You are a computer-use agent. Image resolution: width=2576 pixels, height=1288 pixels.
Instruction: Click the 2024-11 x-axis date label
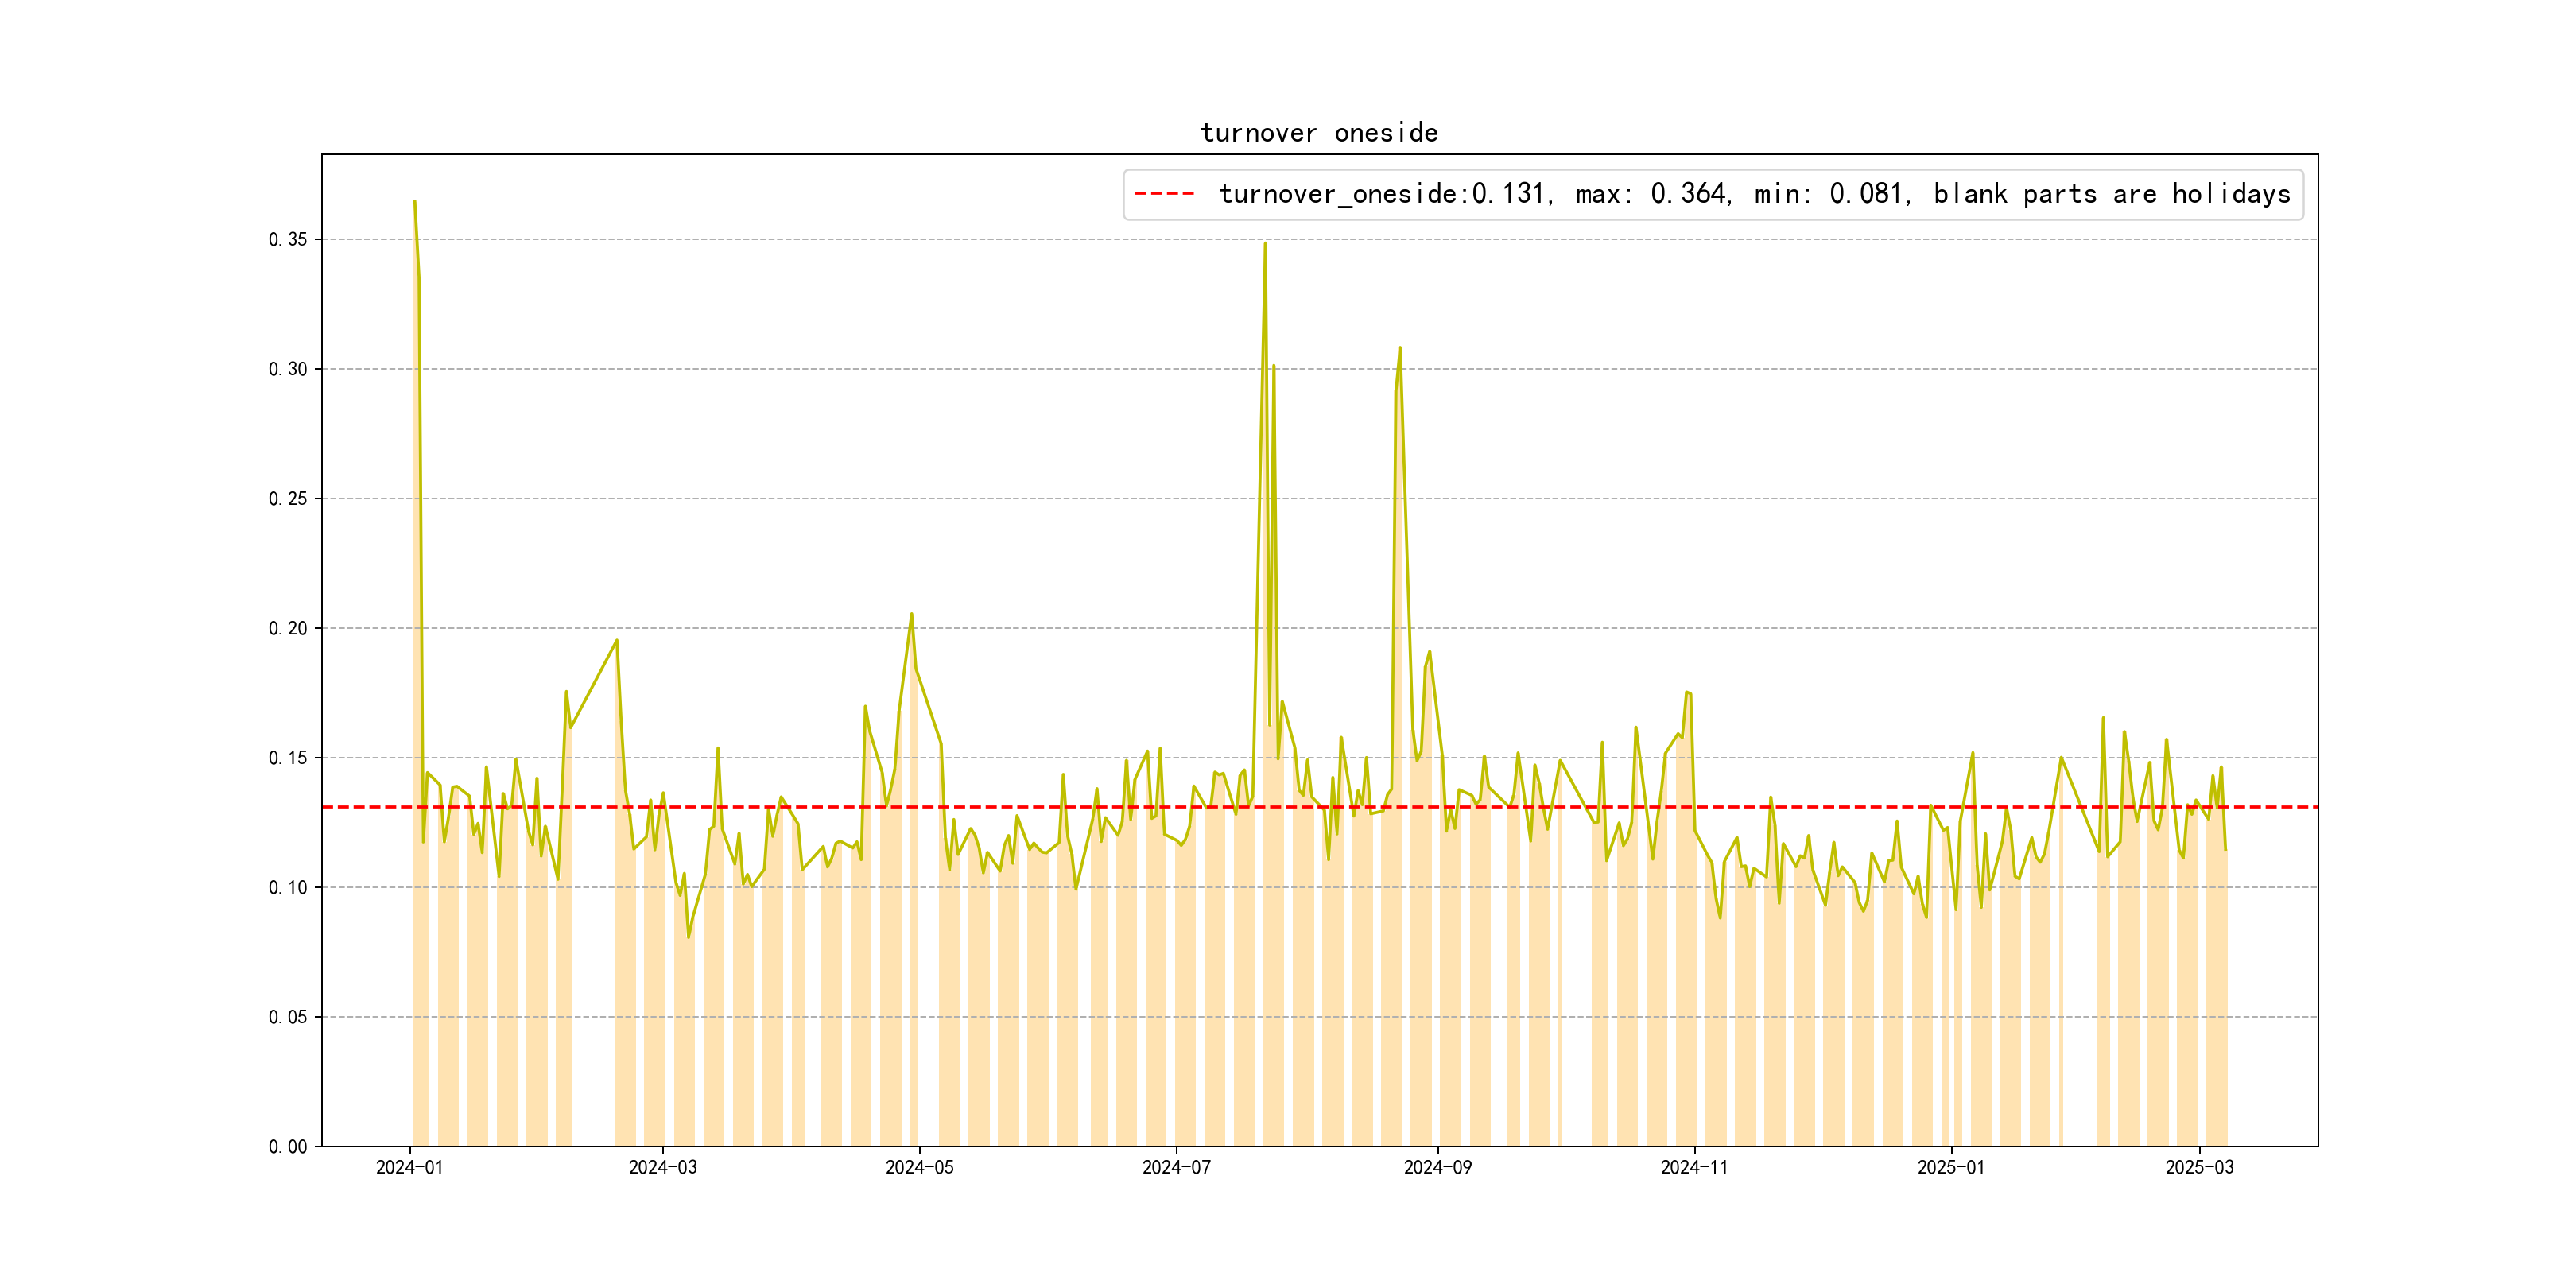click(x=1694, y=1168)
